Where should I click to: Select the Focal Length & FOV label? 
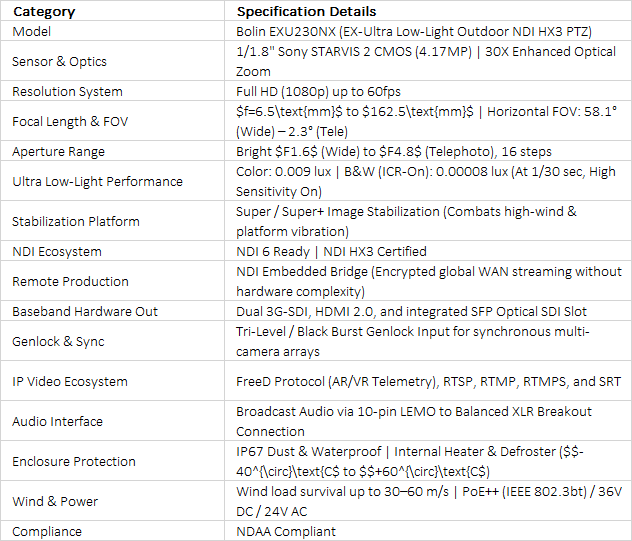pos(112,121)
